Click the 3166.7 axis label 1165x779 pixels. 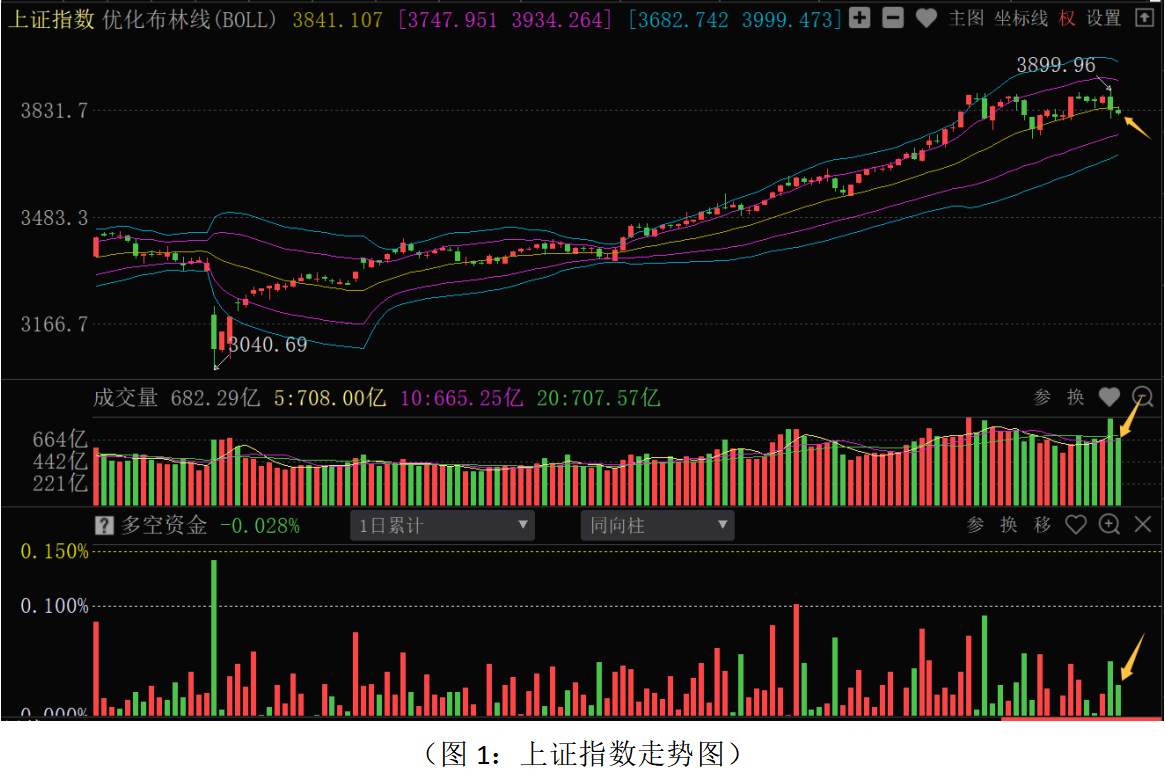point(54,325)
